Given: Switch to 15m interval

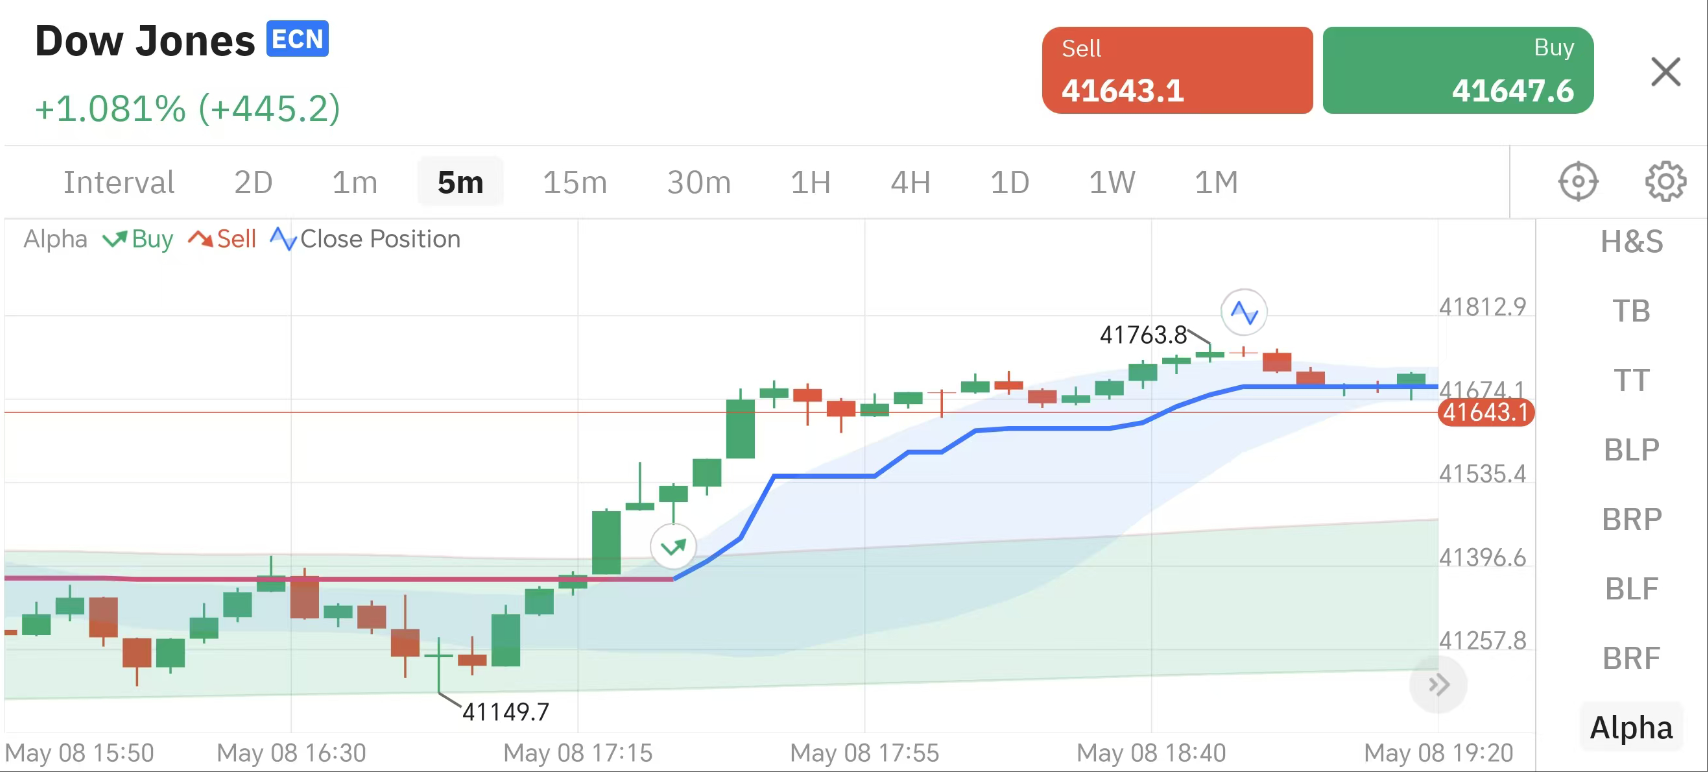Looking at the screenshot, I should (575, 182).
